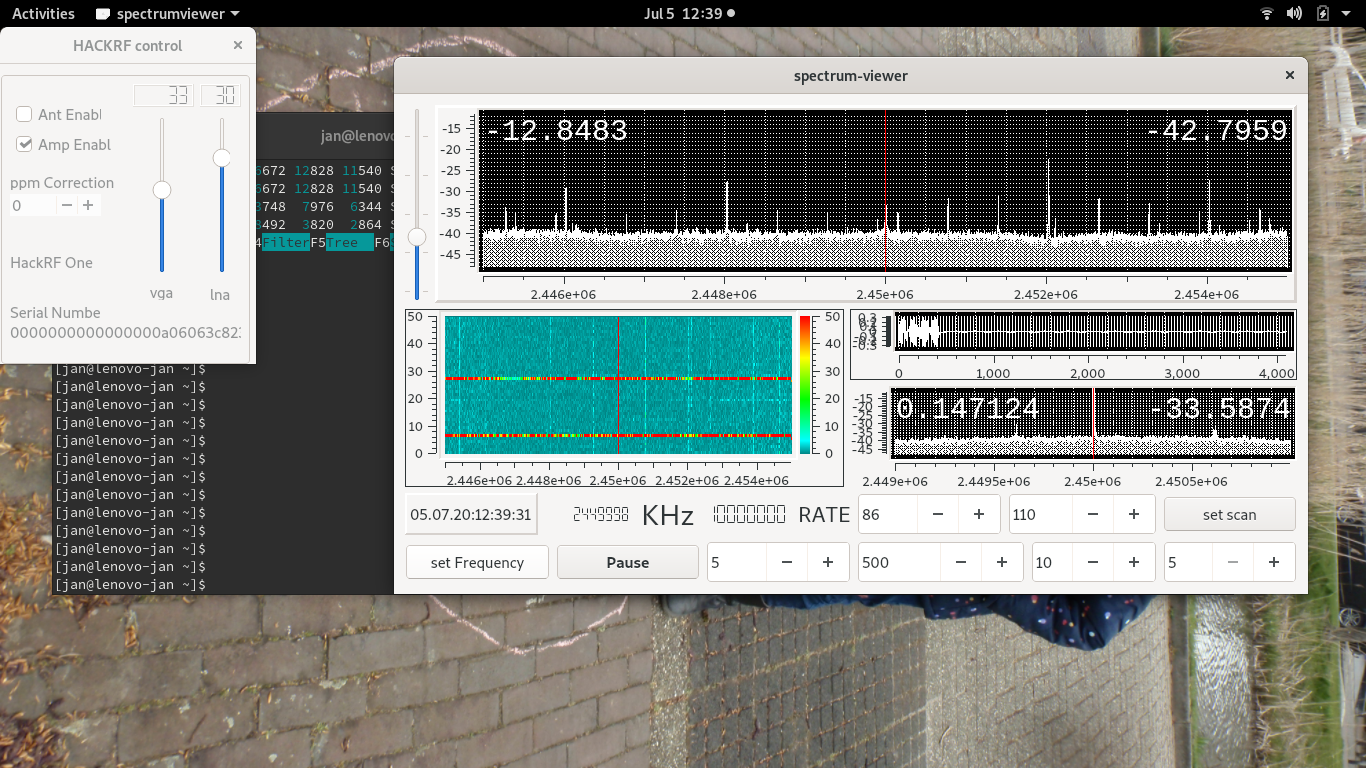
Task: Click the 500 value input field
Action: tap(900, 562)
